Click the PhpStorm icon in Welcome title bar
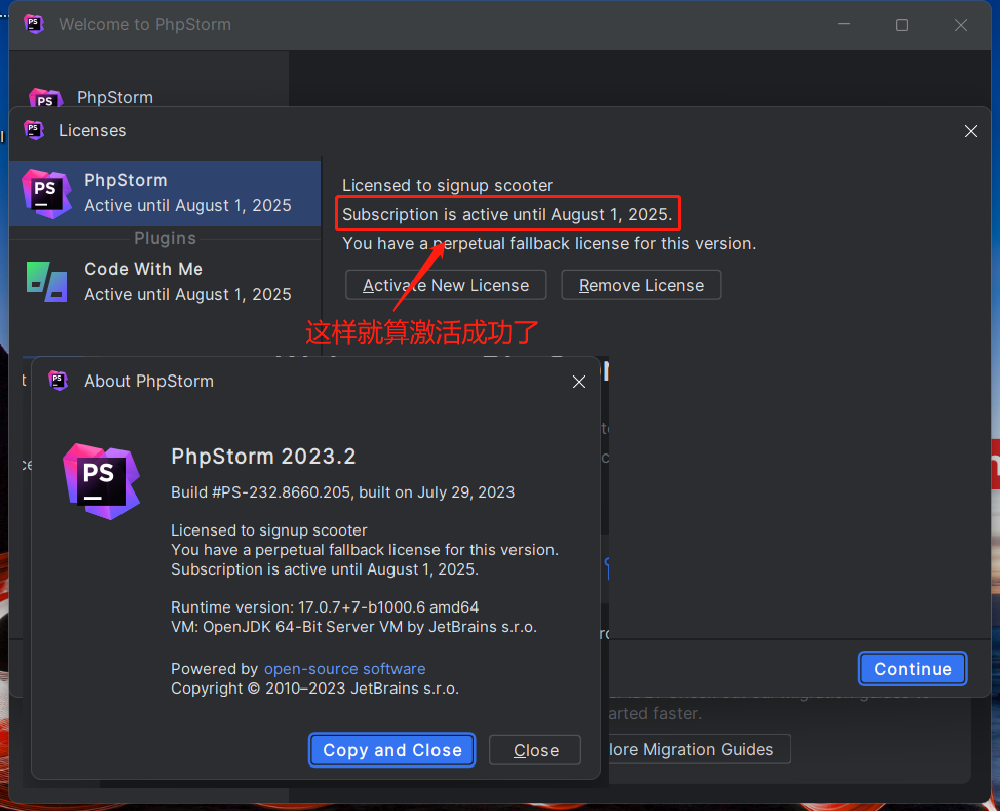 [34, 24]
